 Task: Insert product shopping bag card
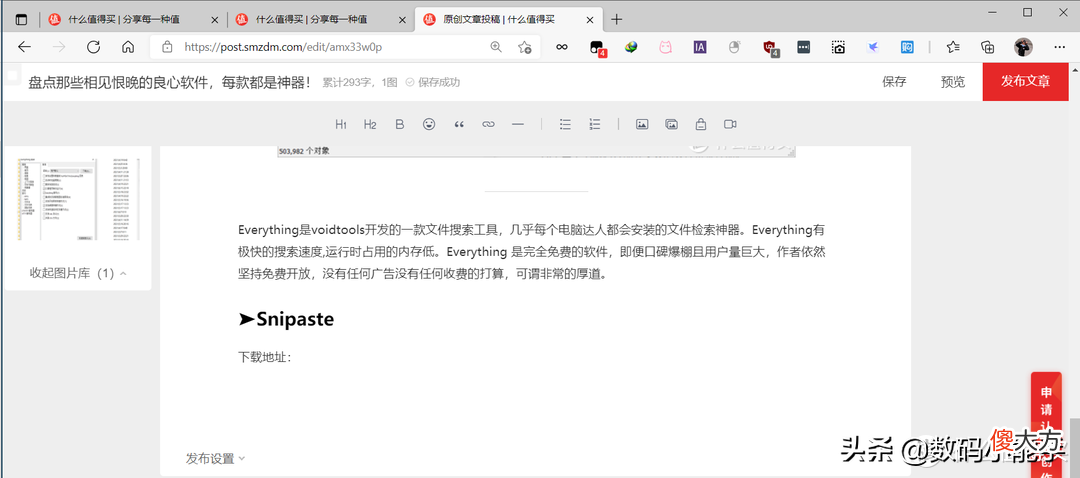click(701, 124)
